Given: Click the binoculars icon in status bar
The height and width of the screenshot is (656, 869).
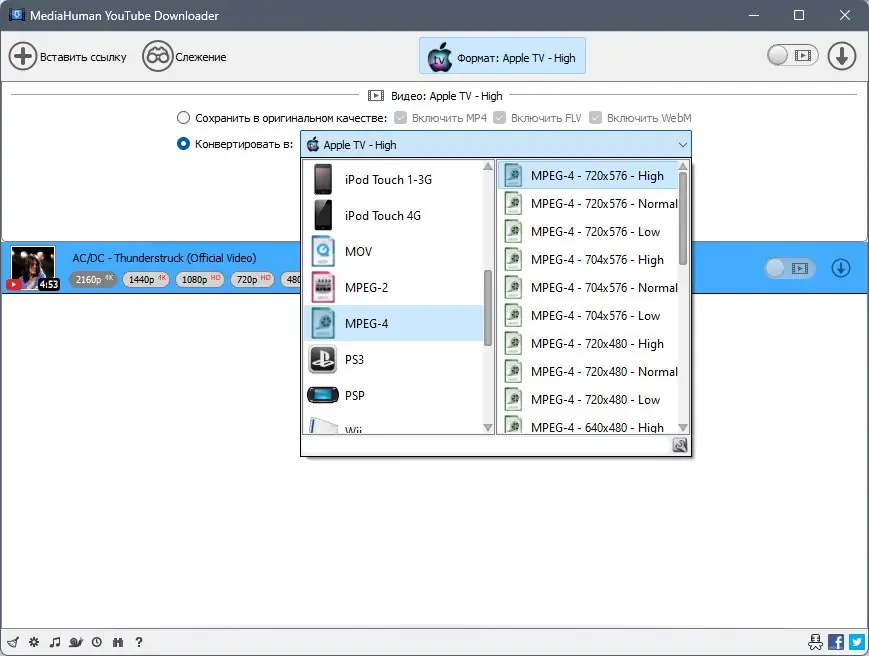Looking at the screenshot, I should click(117, 642).
